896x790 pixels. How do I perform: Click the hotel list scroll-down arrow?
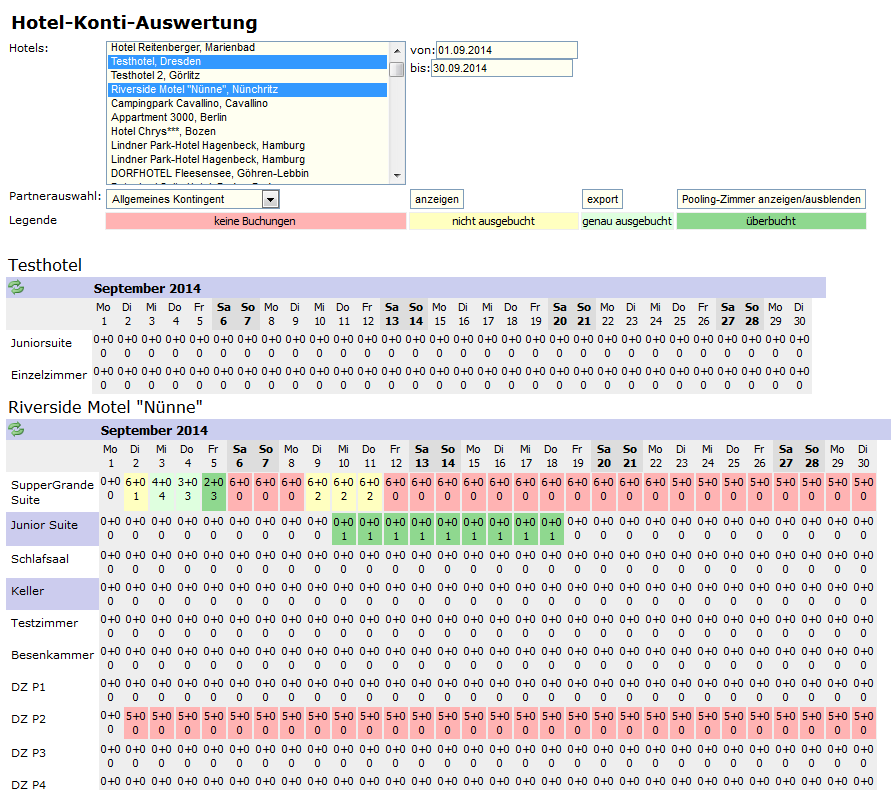(397, 174)
